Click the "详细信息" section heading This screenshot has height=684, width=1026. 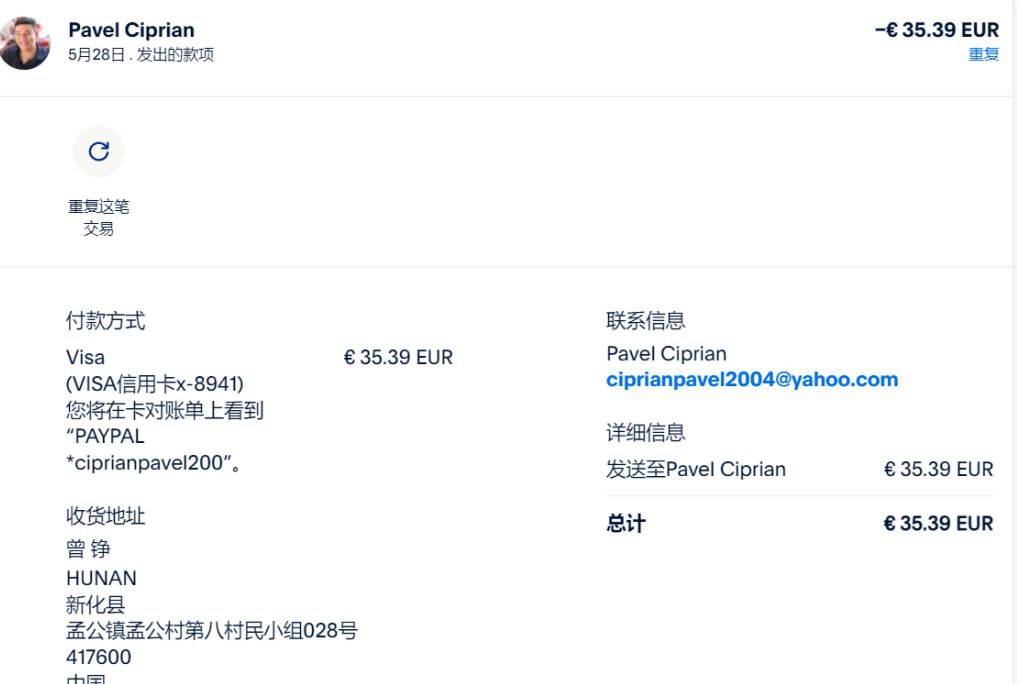coord(645,433)
